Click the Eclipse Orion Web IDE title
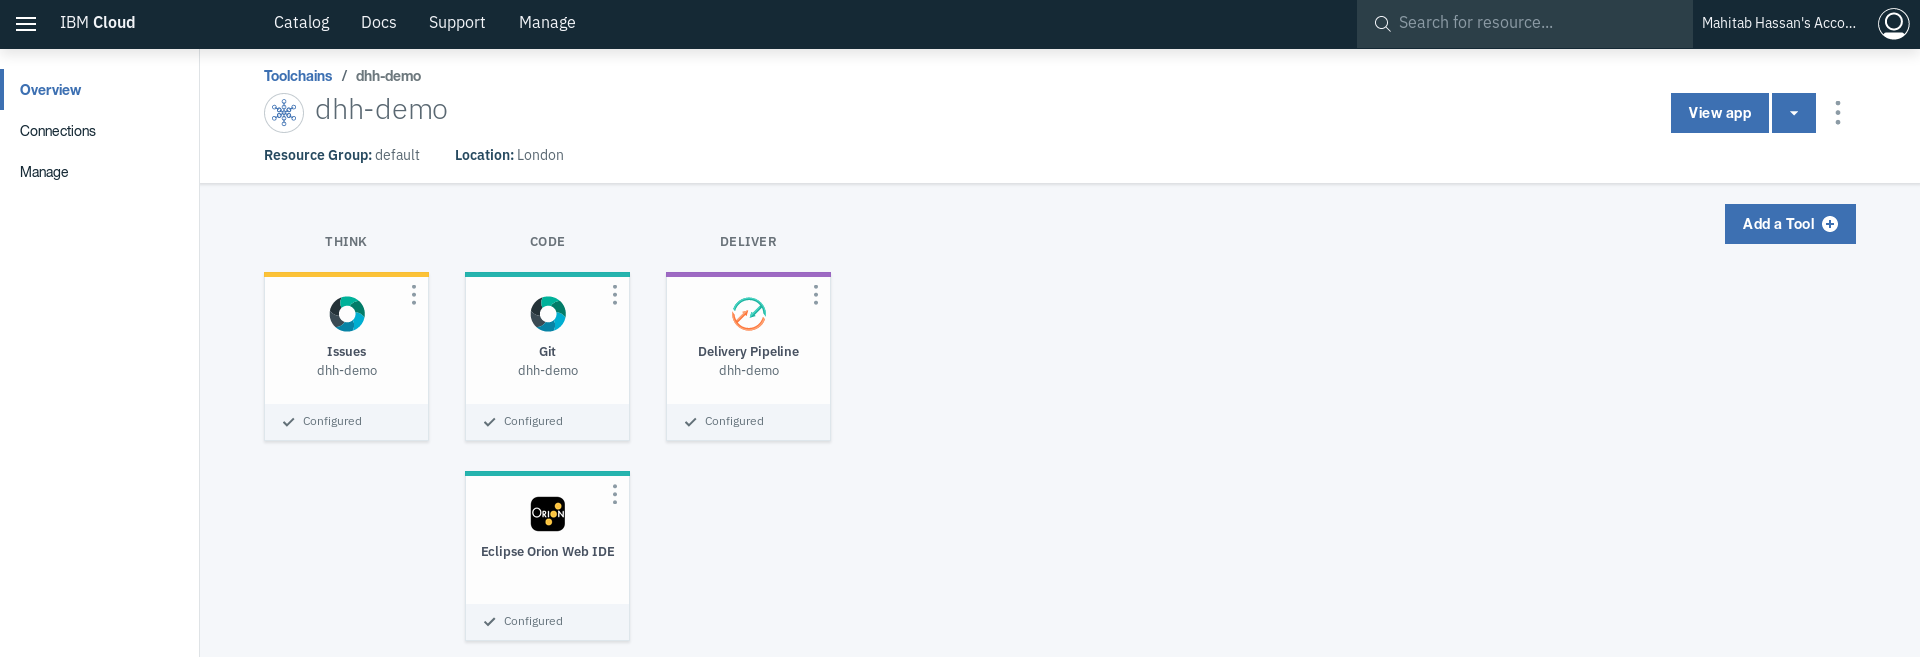 (x=548, y=552)
